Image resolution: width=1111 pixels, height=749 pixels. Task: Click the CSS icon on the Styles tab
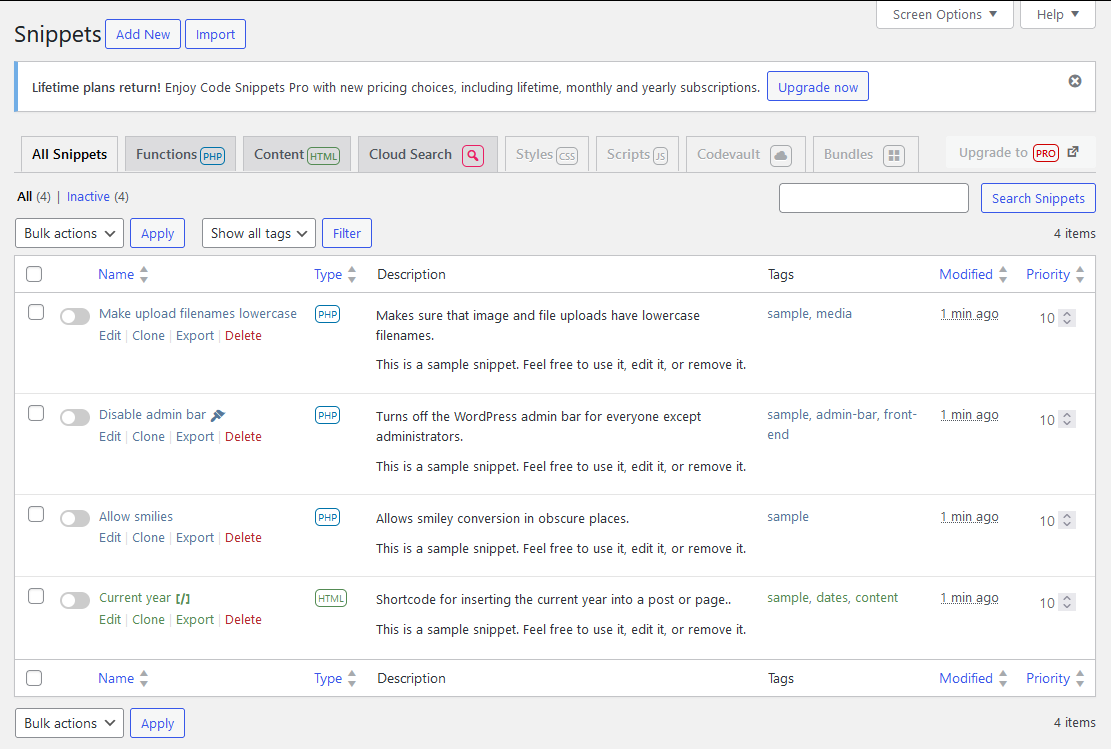(x=567, y=154)
